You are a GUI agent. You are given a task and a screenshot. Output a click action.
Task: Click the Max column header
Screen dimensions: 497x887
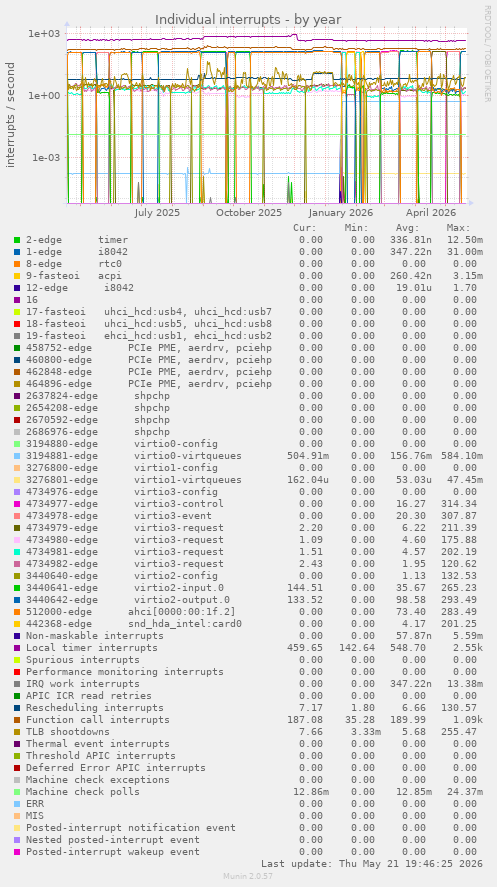(458, 228)
